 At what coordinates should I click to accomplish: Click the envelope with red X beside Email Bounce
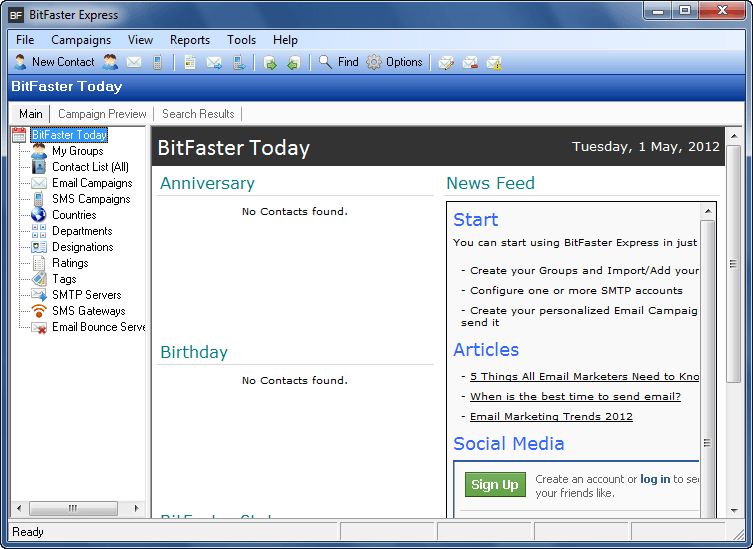pyautogui.click(x=39, y=328)
